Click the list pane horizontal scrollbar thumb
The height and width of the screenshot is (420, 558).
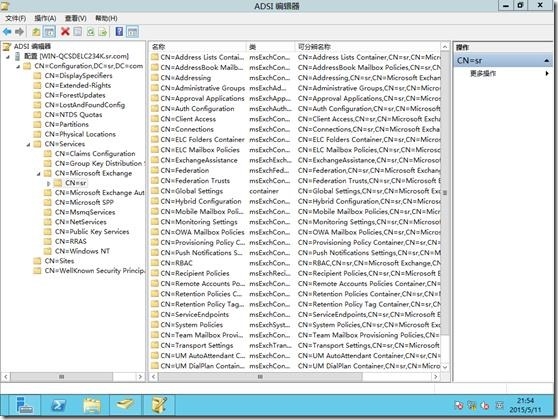tap(260, 377)
